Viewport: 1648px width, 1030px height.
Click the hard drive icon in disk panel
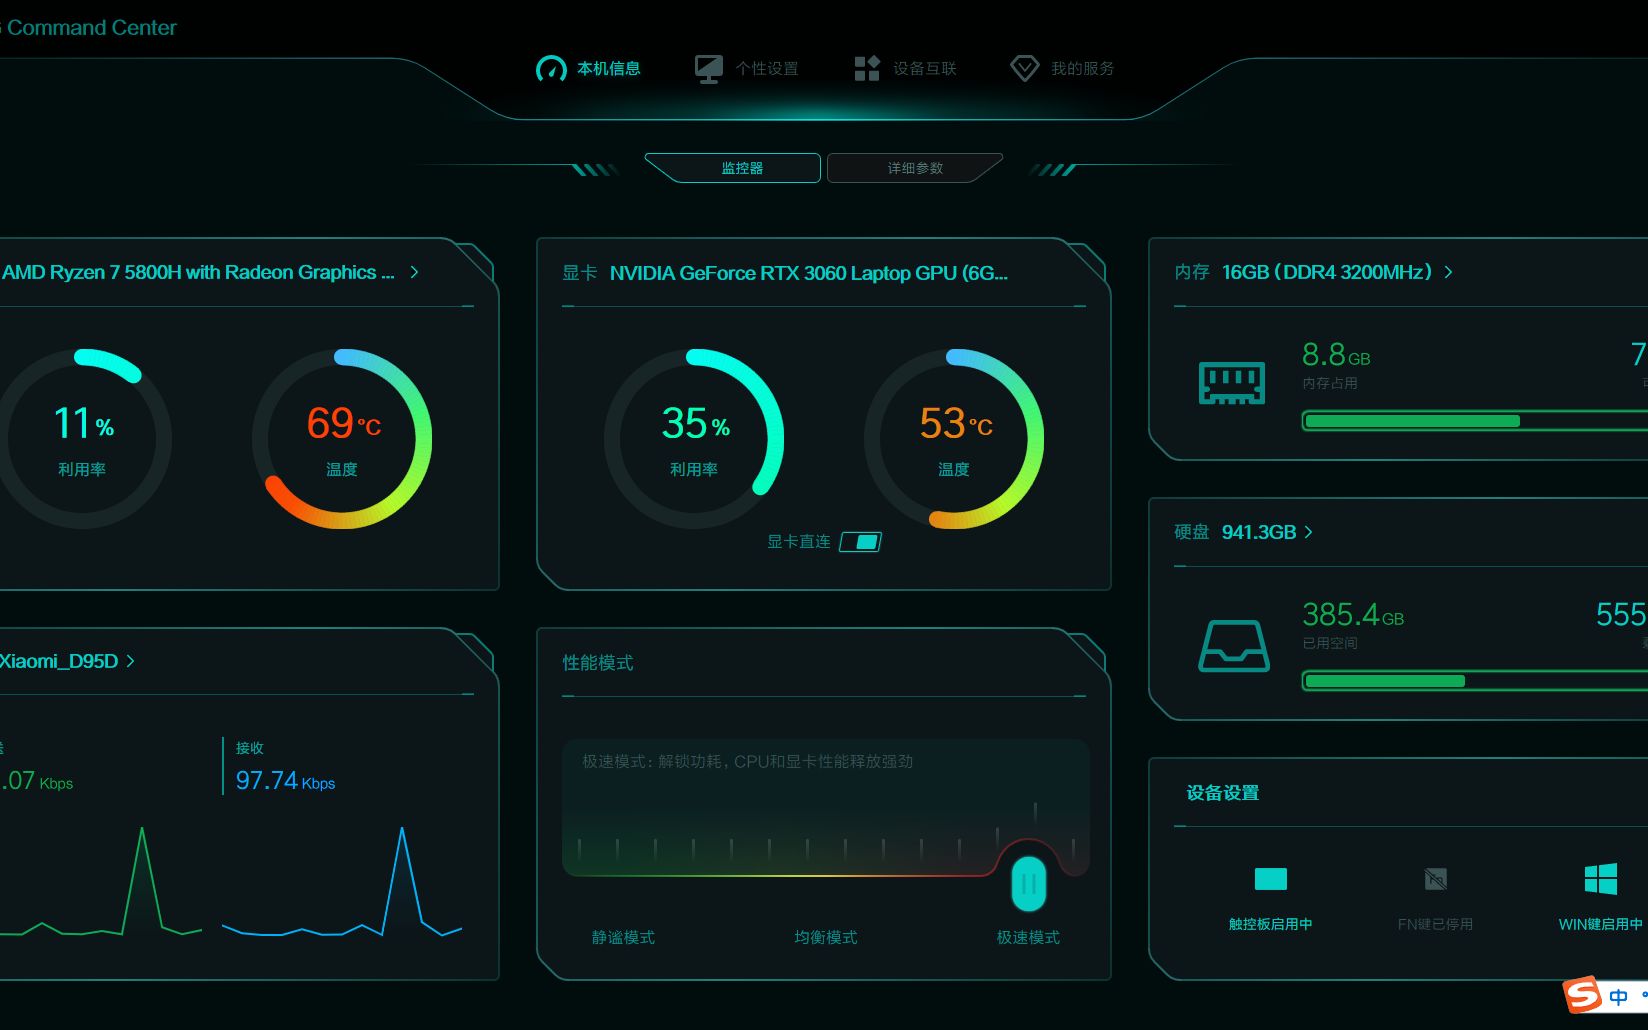(x=1234, y=645)
